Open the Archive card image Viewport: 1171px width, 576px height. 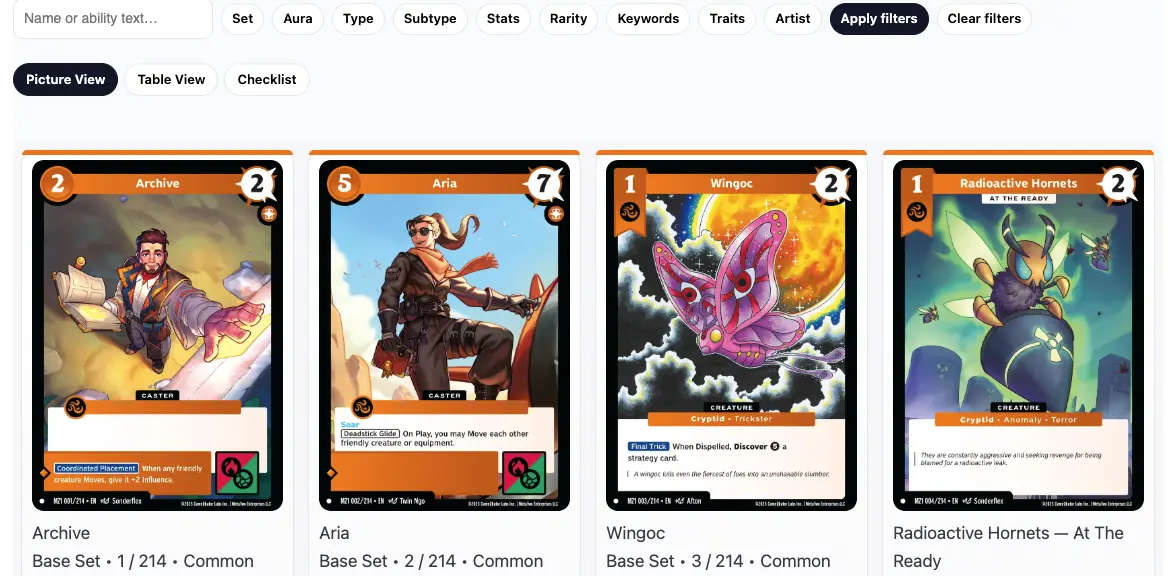pos(158,335)
